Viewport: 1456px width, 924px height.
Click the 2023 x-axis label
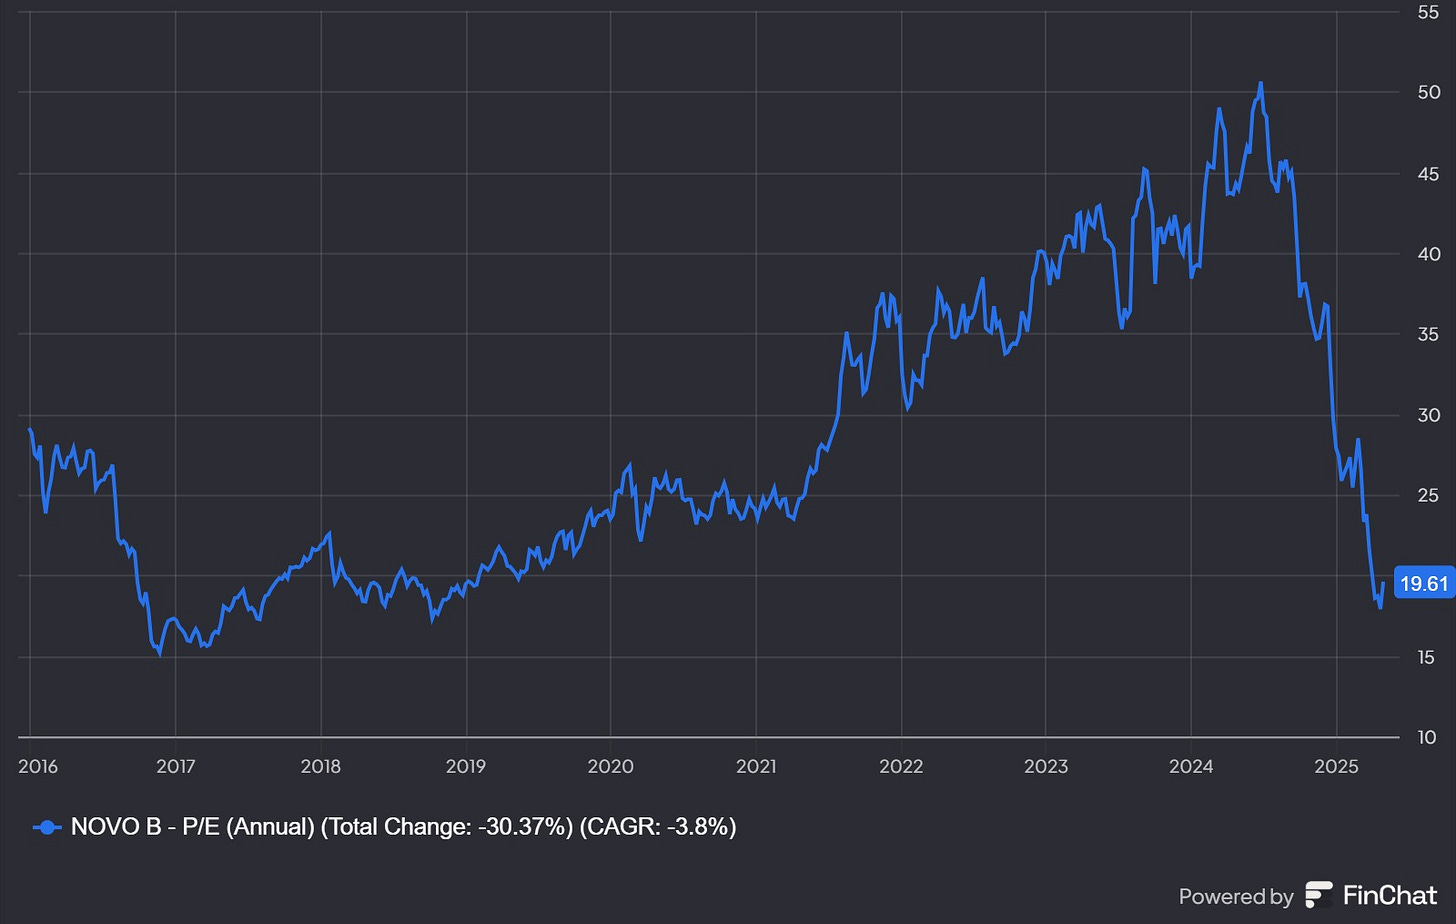(1046, 767)
